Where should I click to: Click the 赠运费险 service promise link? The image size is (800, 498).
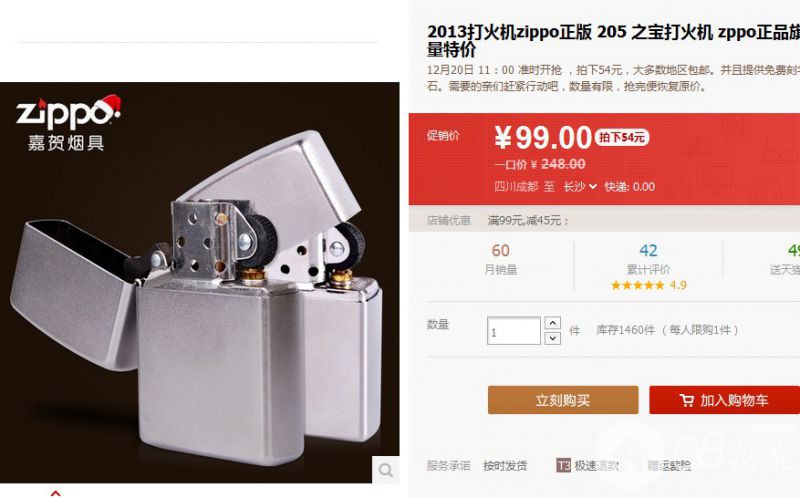(669, 466)
